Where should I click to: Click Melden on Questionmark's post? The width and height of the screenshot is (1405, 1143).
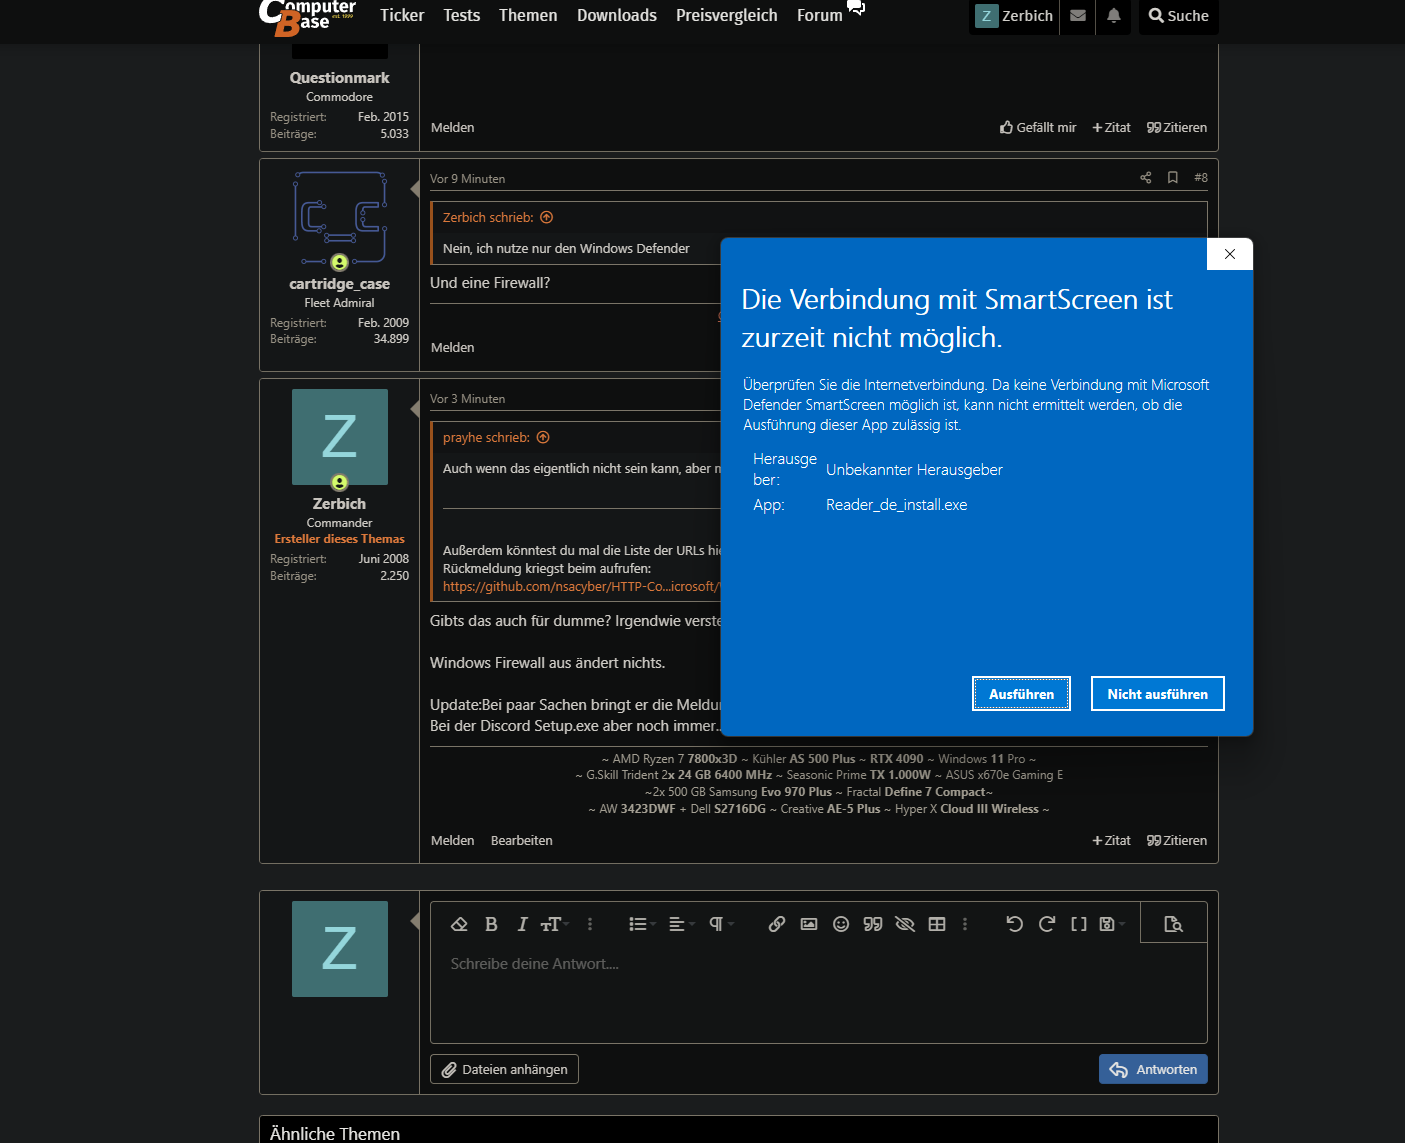click(453, 128)
